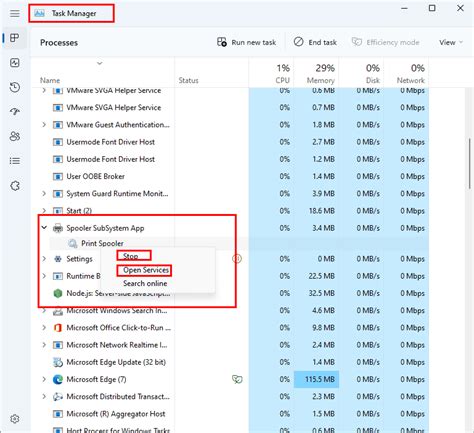Viewport: 474px width, 433px height.
Task: Collapse the Spooler SubSystem App group
Action: point(44,228)
